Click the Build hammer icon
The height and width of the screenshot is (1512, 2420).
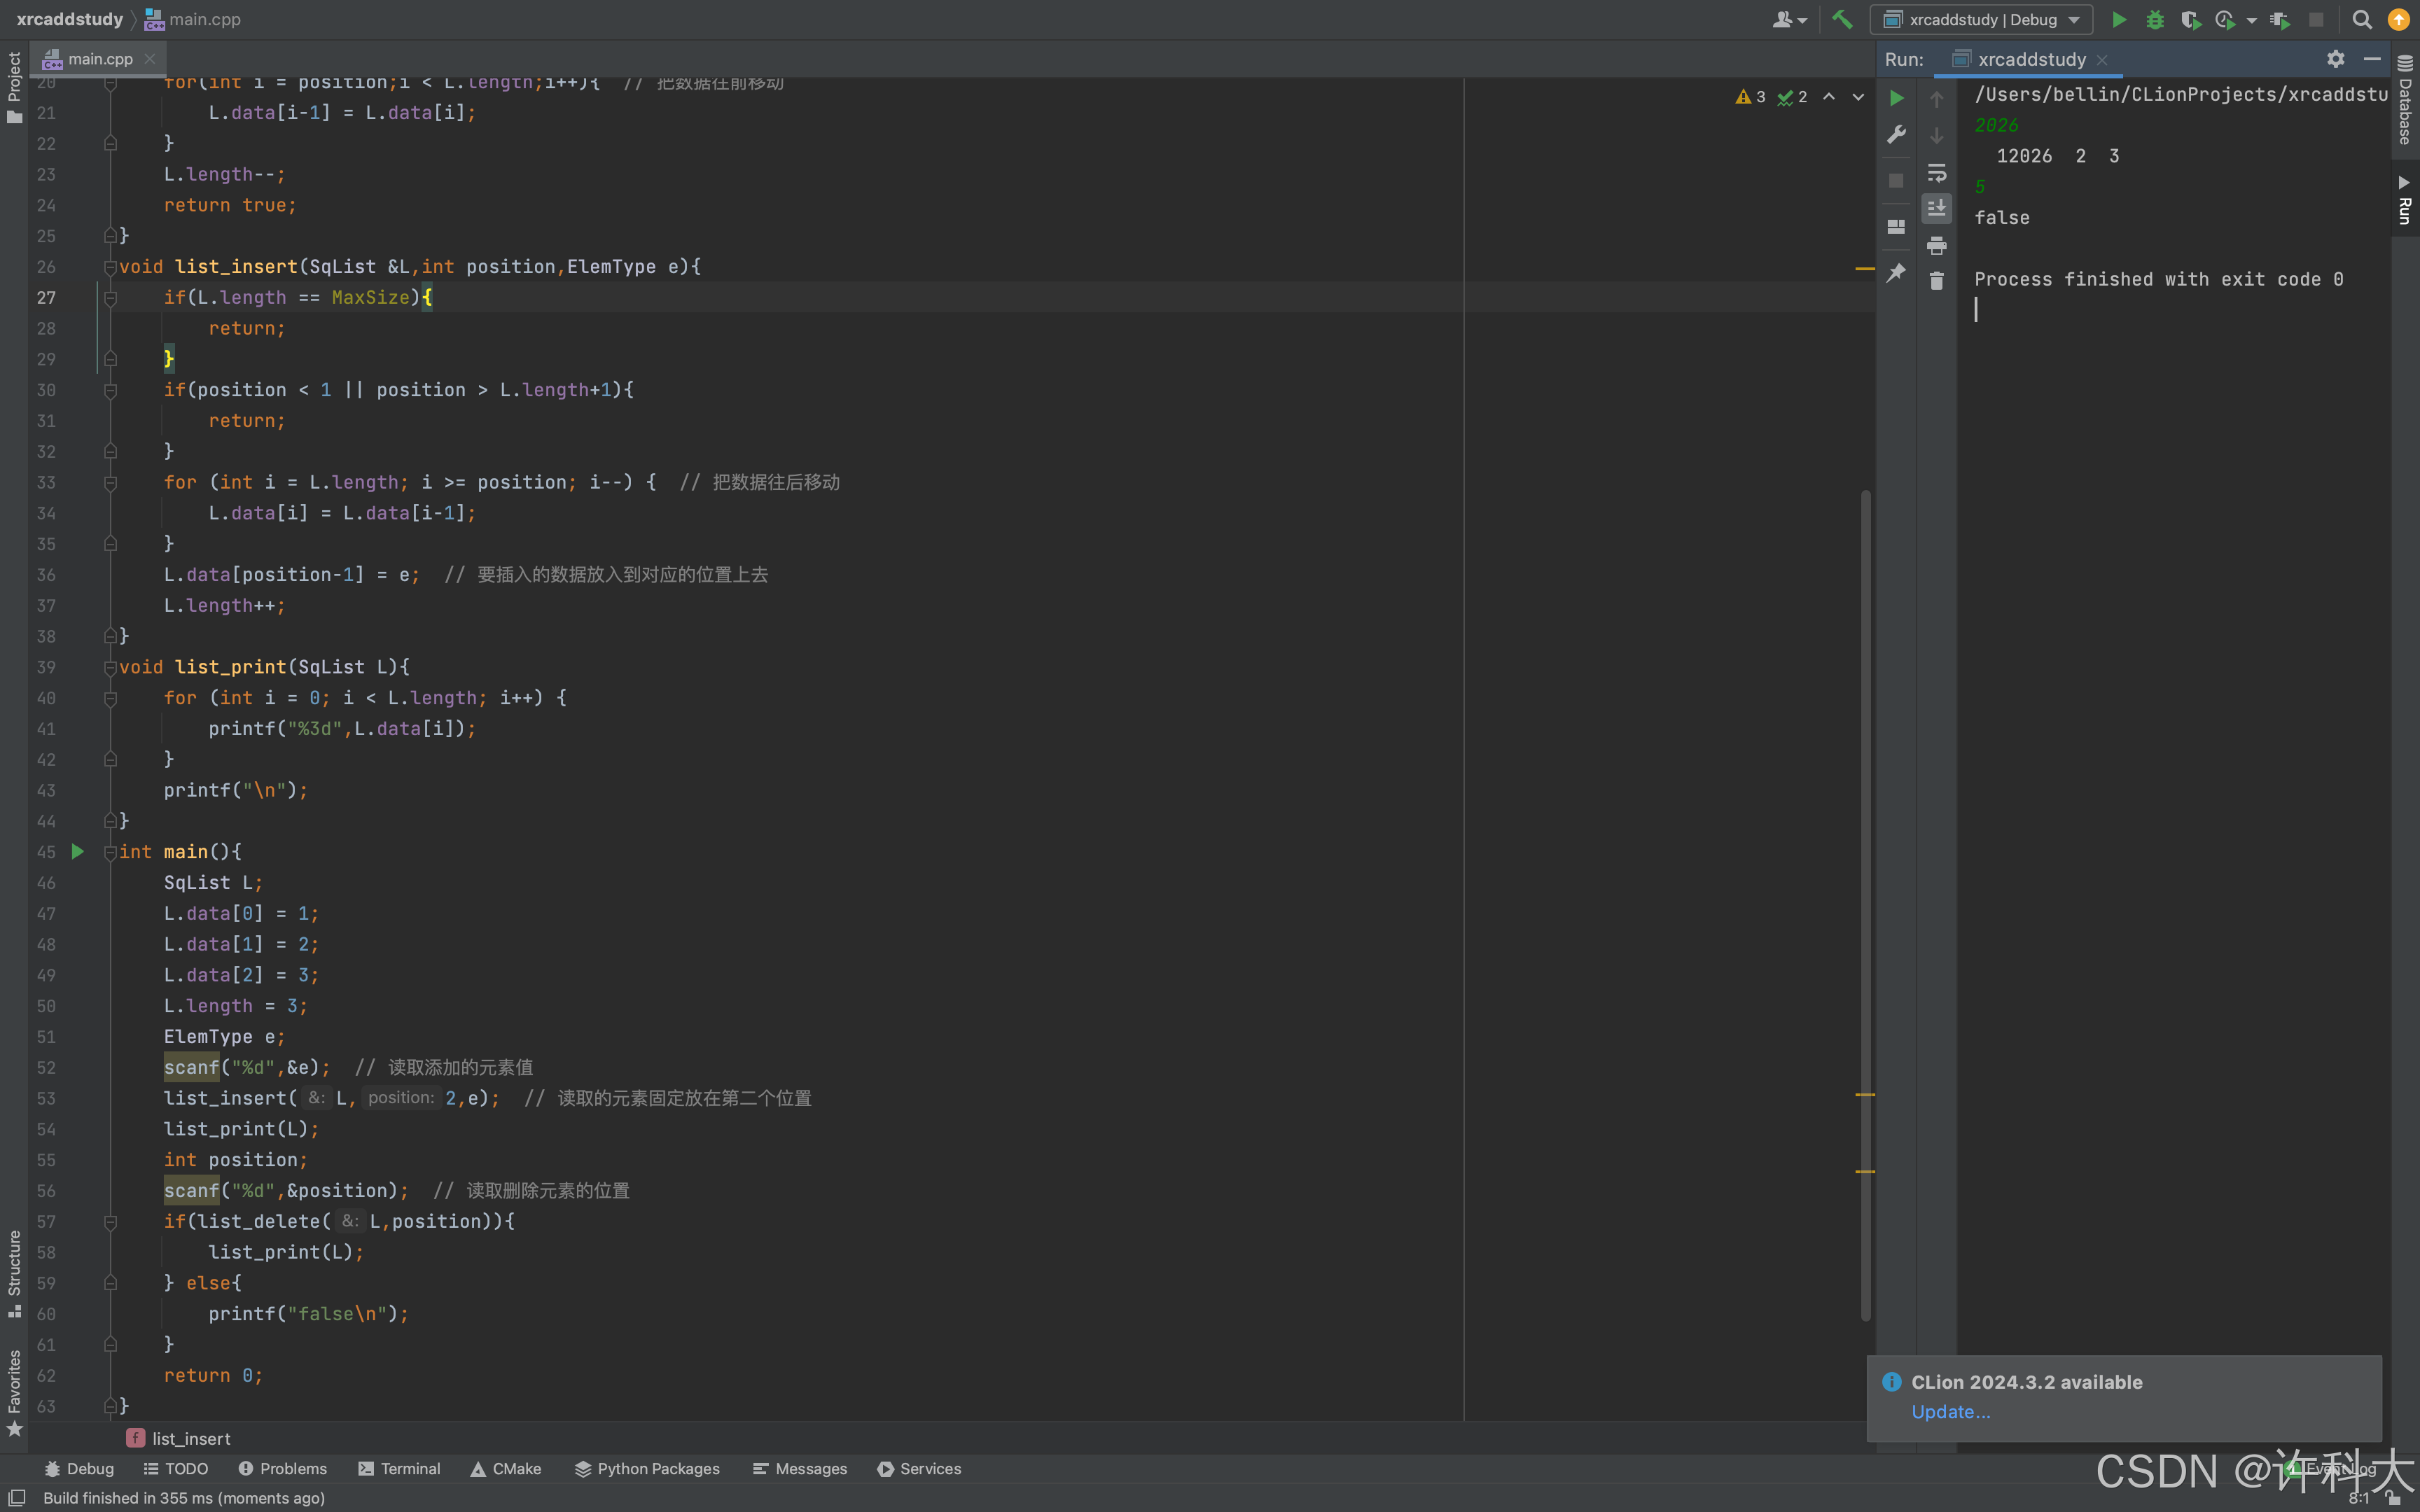click(x=1842, y=19)
